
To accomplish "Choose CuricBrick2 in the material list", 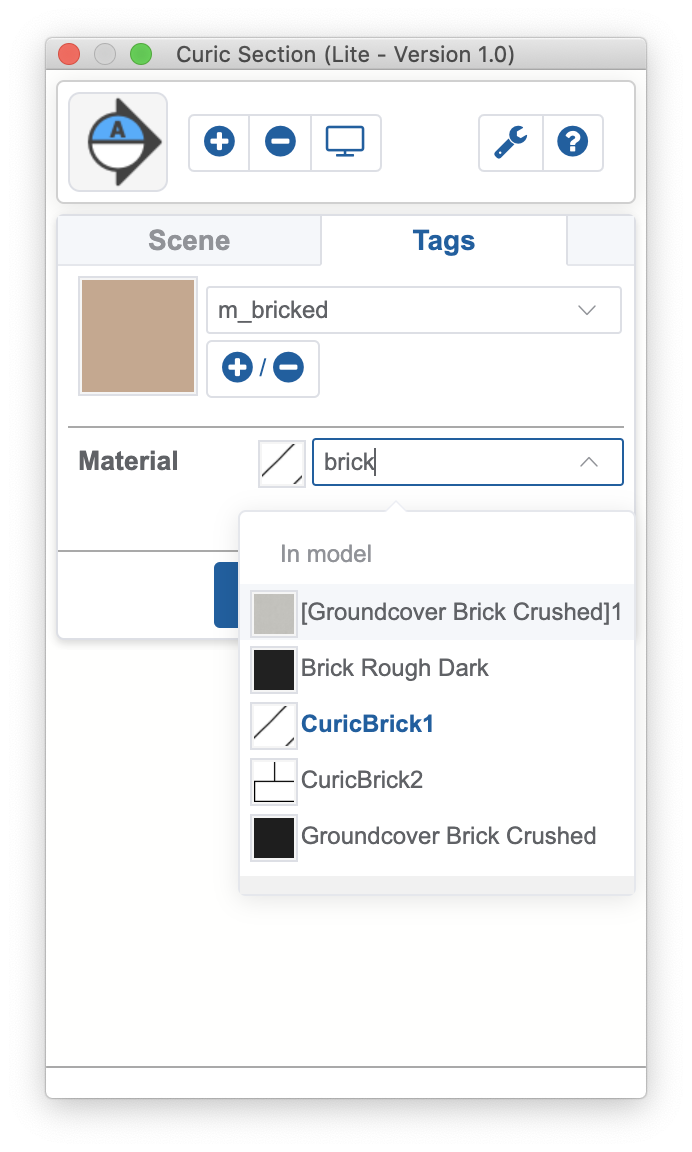I will point(360,780).
